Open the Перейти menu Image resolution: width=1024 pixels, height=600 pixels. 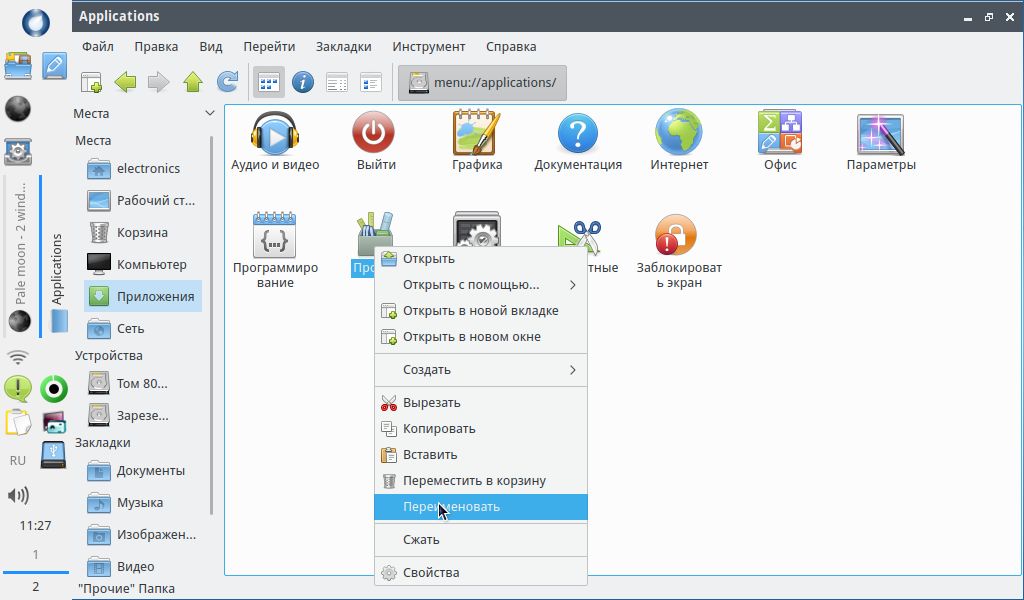[269, 46]
